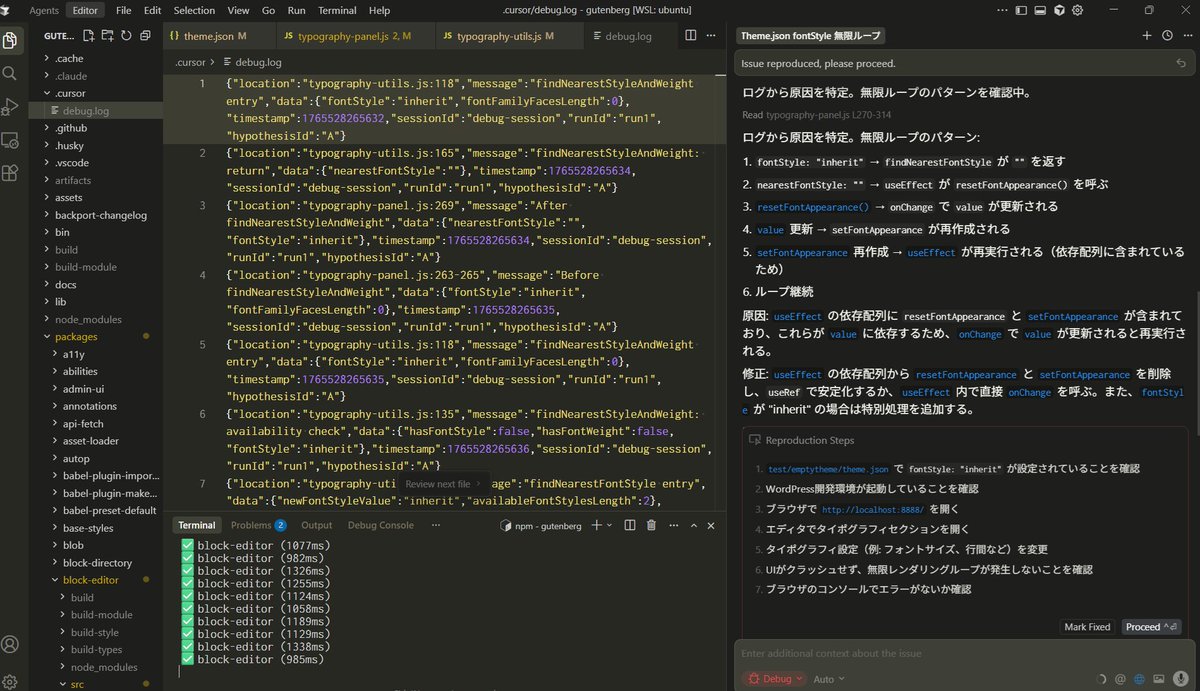Add @ context mention in chat
Viewport: 1200px width, 691px height.
click(1121, 679)
